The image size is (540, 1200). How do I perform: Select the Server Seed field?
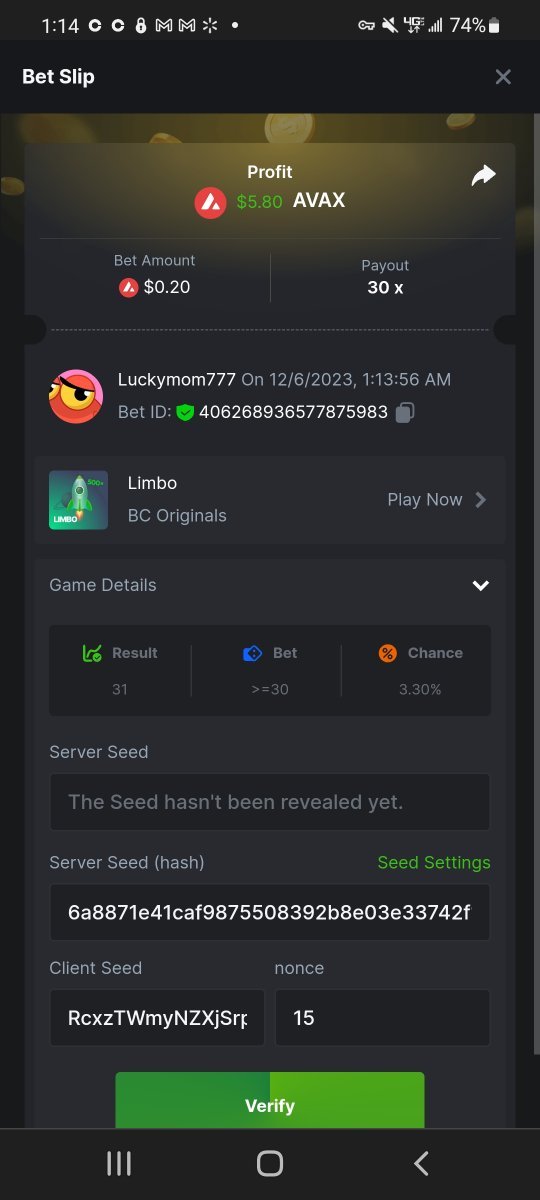point(270,802)
